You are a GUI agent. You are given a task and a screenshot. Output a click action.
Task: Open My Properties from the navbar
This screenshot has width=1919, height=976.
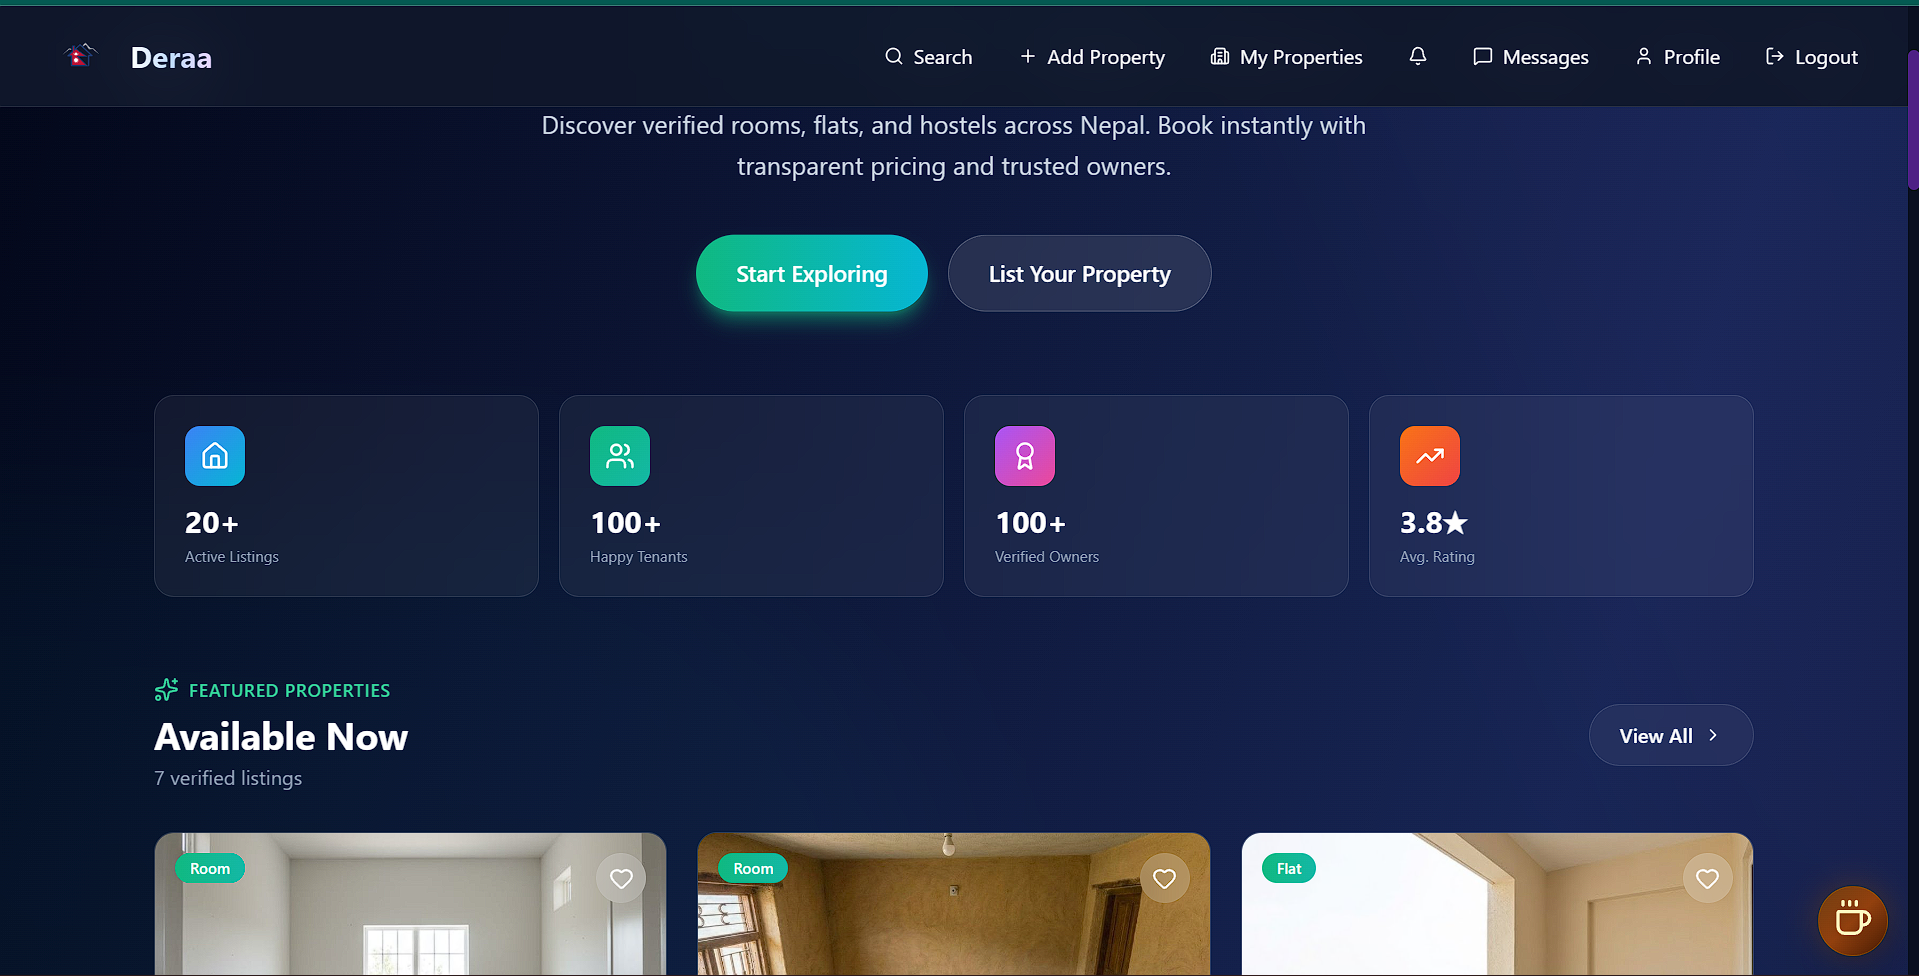1286,57
